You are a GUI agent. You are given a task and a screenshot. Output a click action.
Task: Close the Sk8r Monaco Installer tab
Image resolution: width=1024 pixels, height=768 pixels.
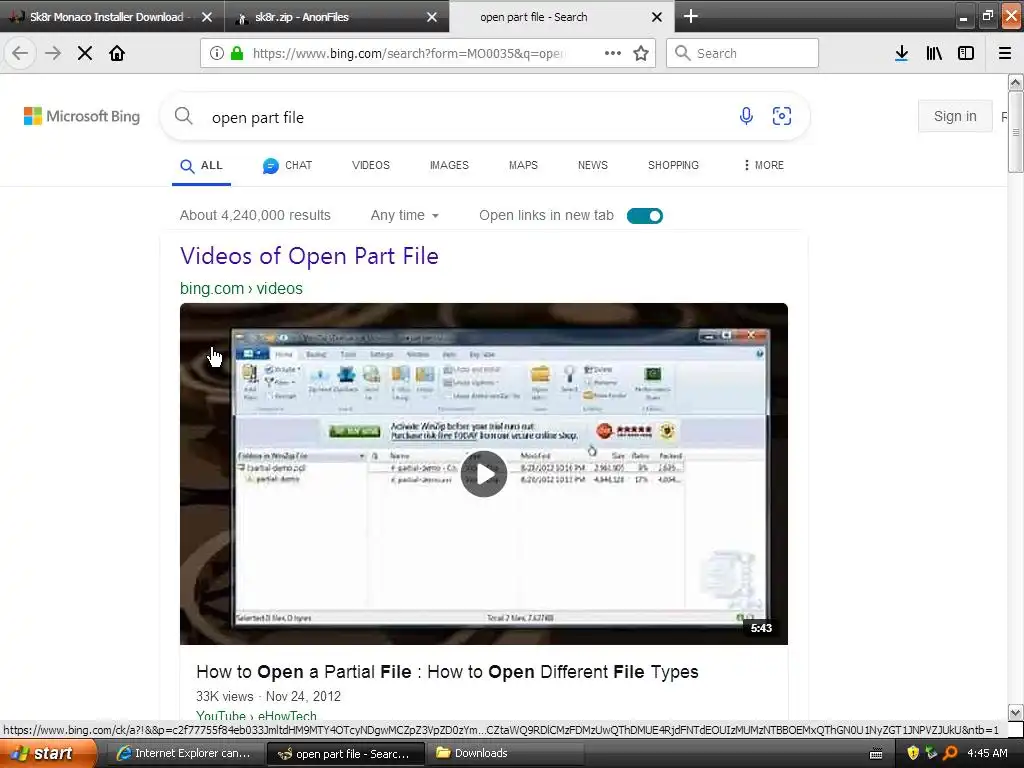207,17
